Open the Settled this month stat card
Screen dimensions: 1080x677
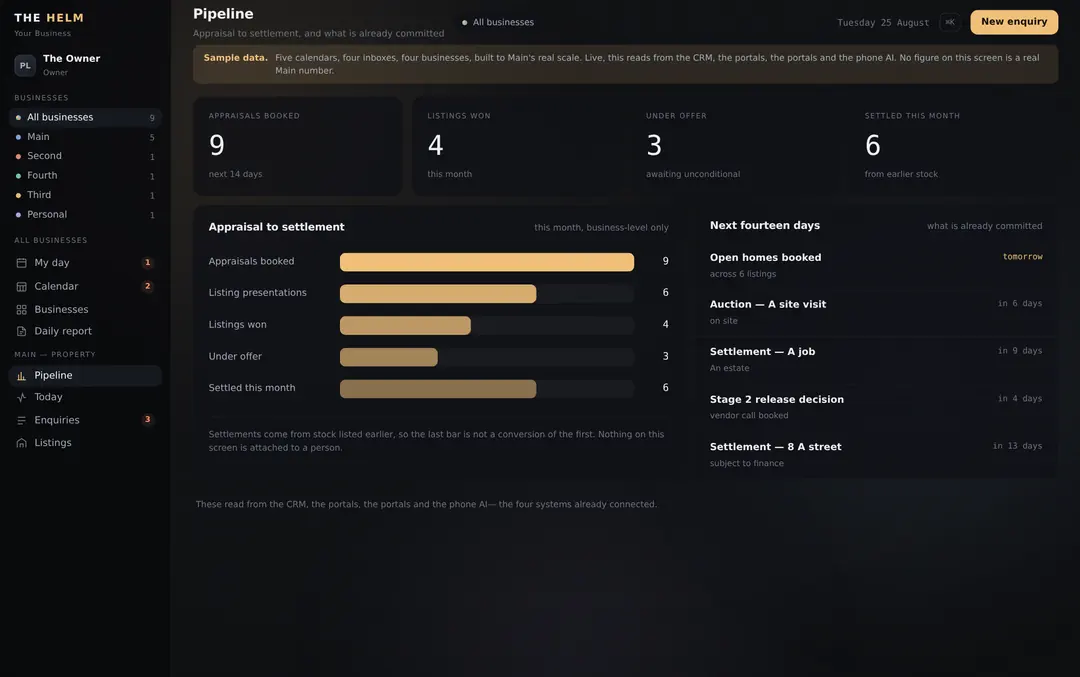[954, 146]
